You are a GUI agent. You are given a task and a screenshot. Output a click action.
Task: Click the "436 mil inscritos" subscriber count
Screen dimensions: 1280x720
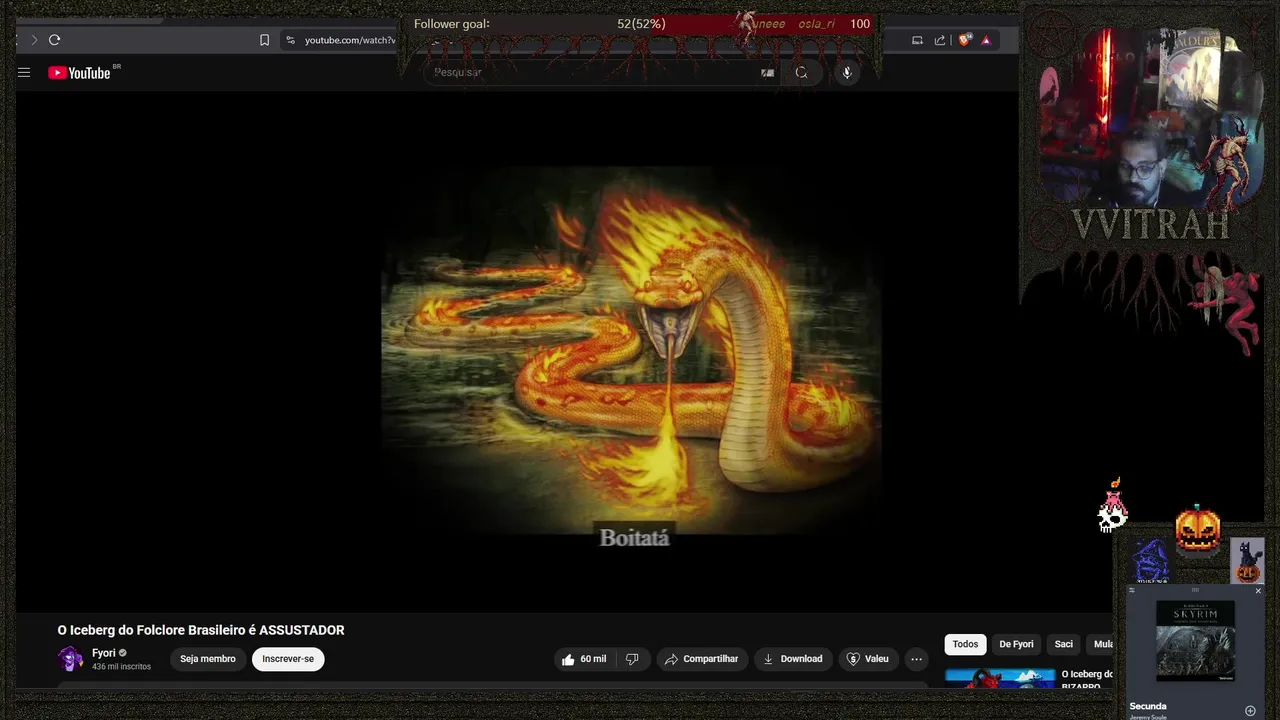[121, 666]
